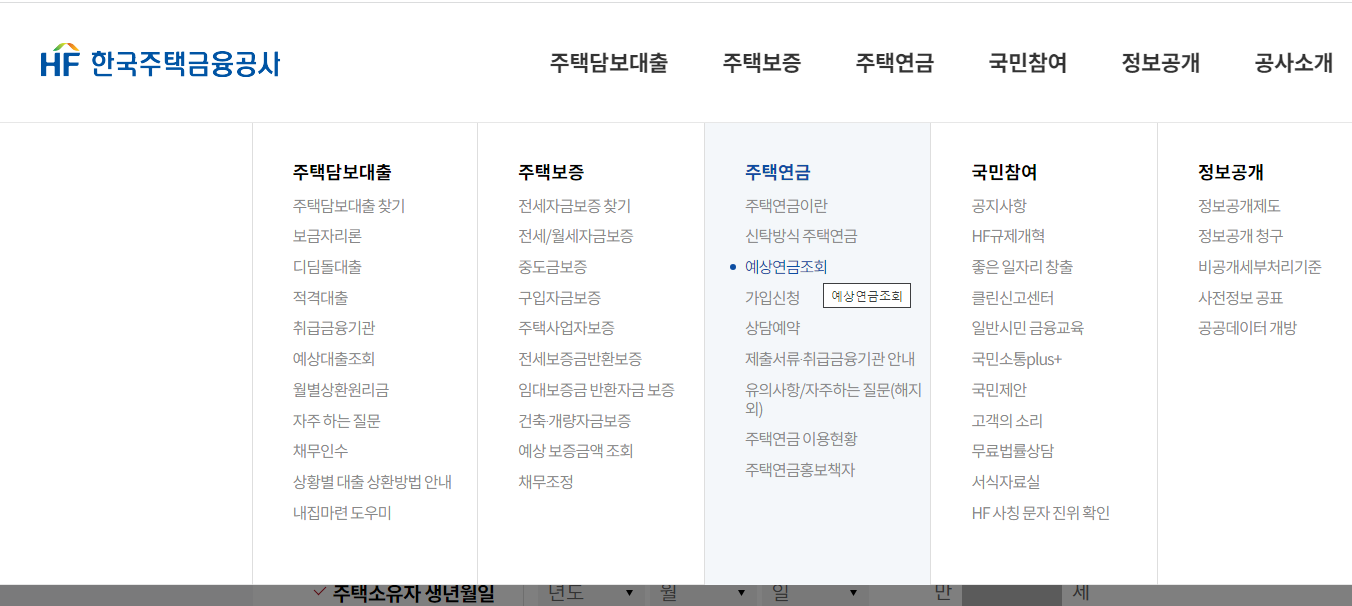Select the 주택보증 column heading

[x=551, y=172]
